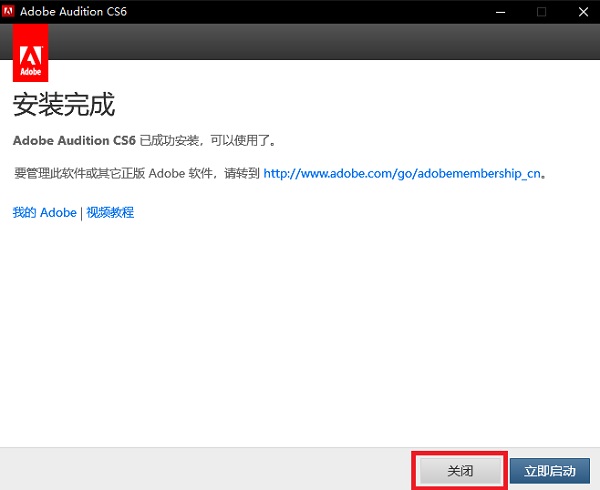Click the small Adobe icon in title bar

[x=10, y=12]
